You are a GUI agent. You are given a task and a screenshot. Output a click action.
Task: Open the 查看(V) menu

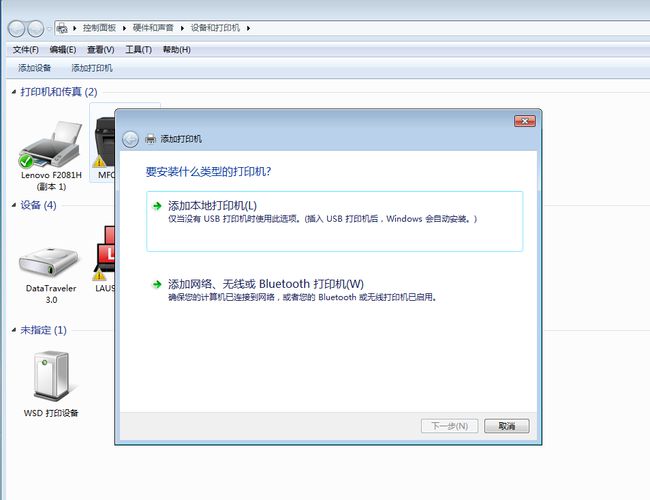[x=101, y=50]
